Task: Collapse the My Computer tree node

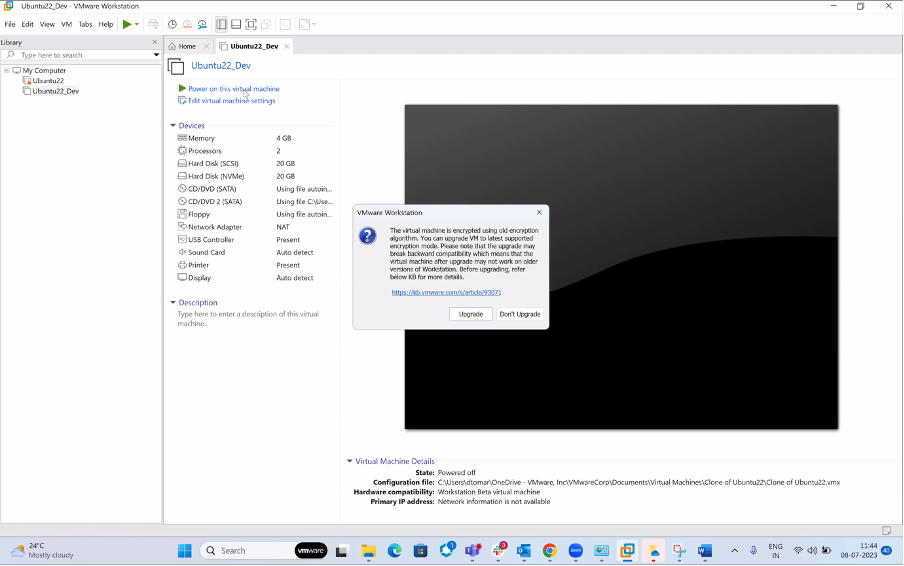Action: pos(6,70)
